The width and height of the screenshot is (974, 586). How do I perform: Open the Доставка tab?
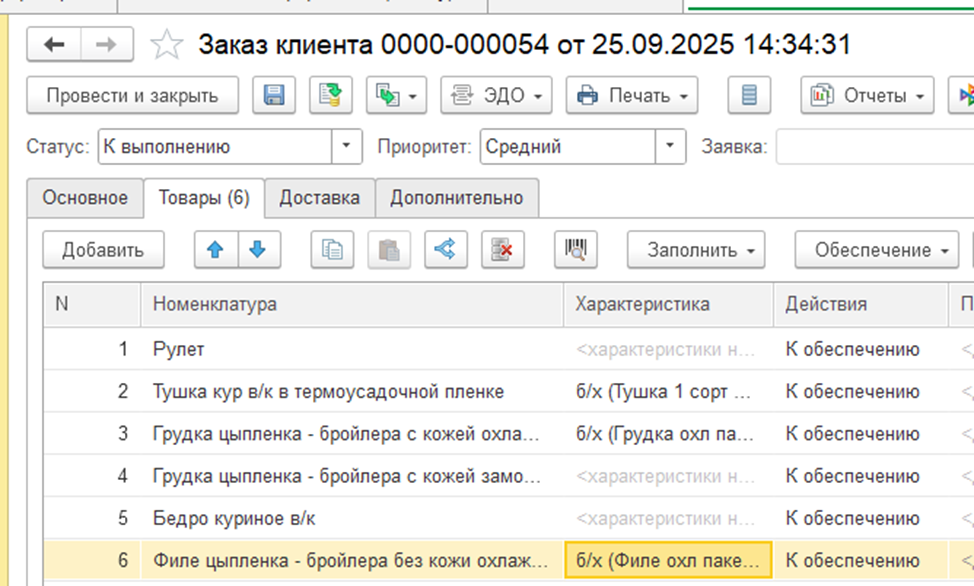pos(319,198)
